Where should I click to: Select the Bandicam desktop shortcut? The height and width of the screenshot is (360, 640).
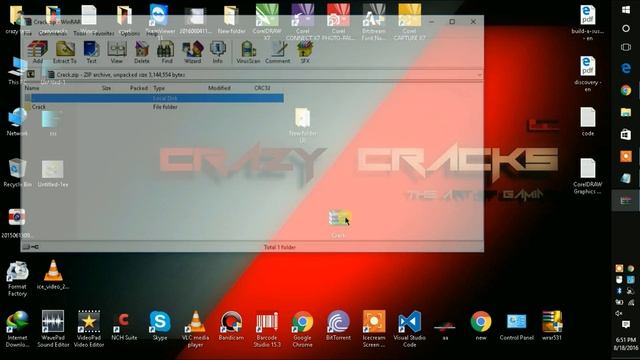(x=231, y=326)
